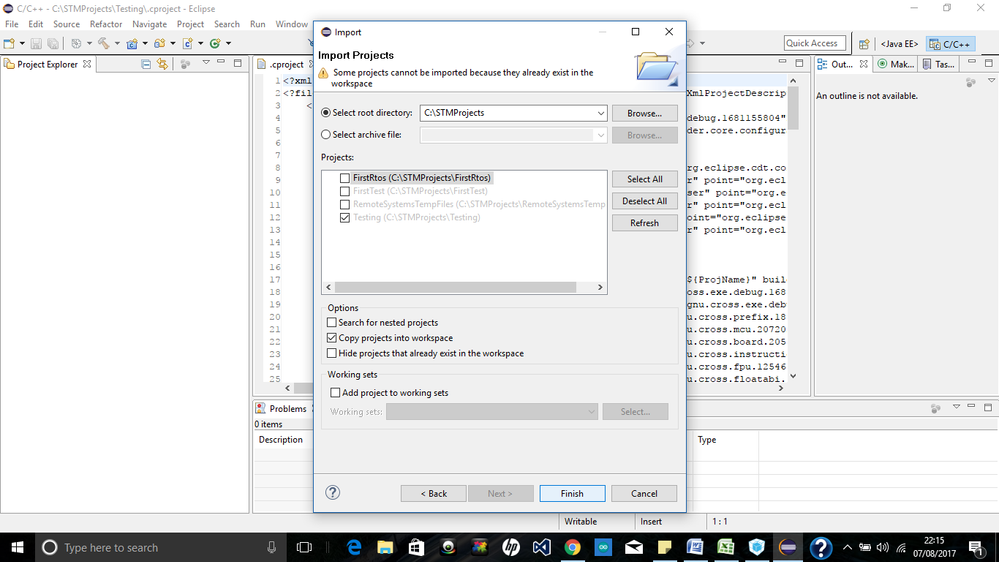
Task: Click Browse for root directory
Action: (644, 113)
